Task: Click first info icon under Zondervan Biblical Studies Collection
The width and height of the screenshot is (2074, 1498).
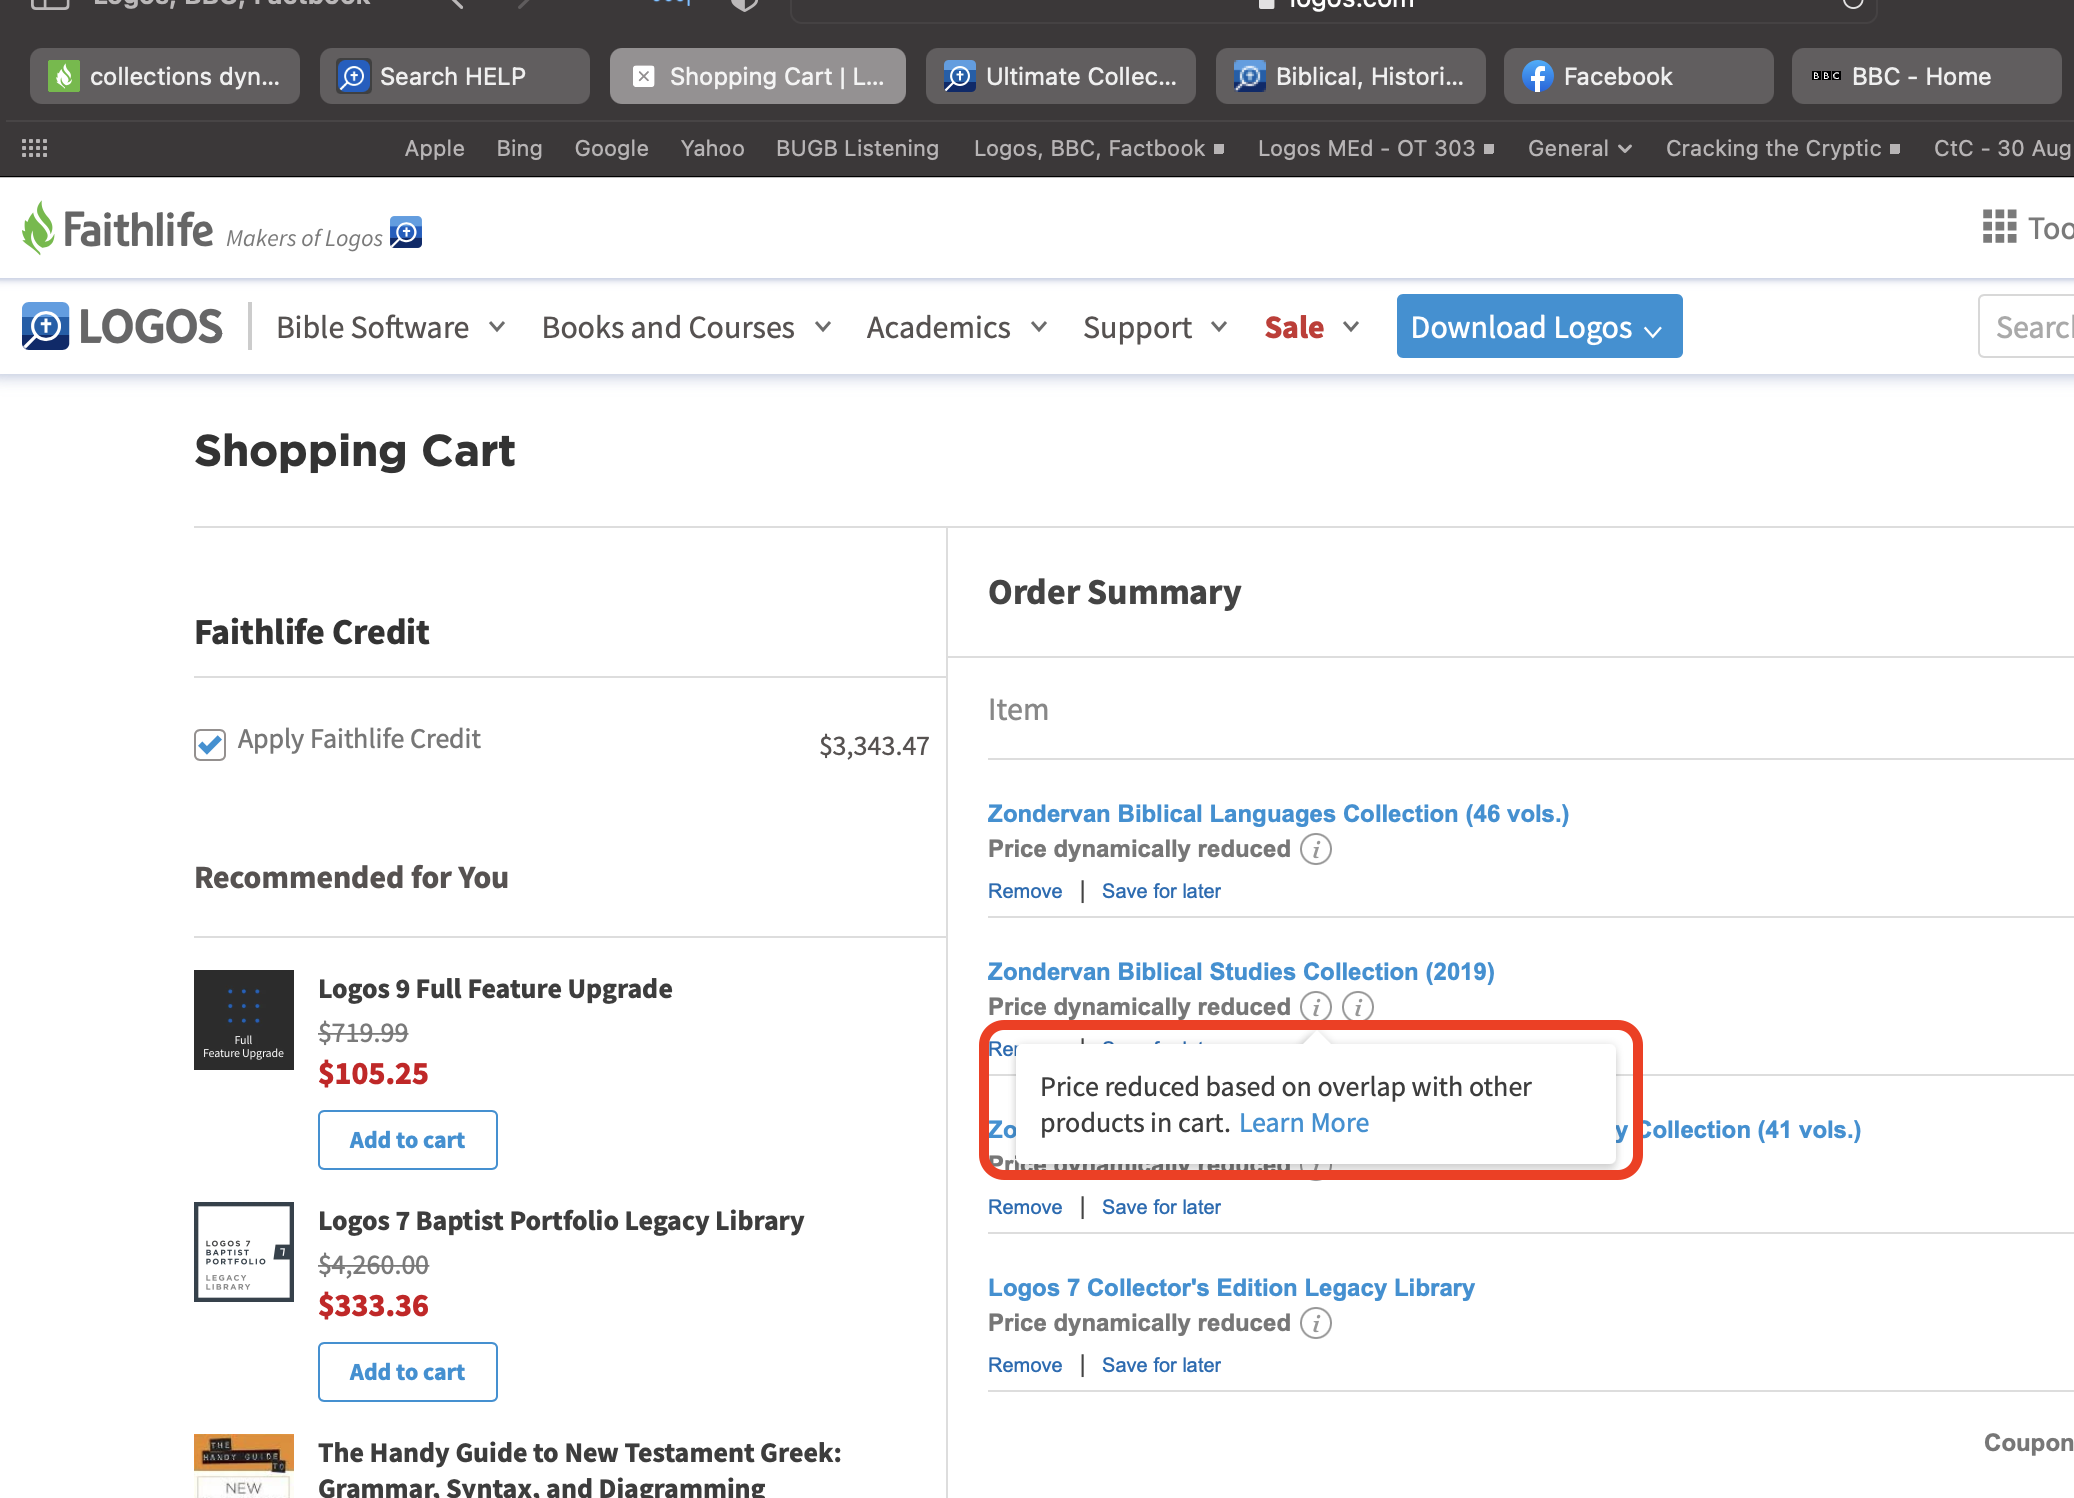Action: point(1316,1007)
